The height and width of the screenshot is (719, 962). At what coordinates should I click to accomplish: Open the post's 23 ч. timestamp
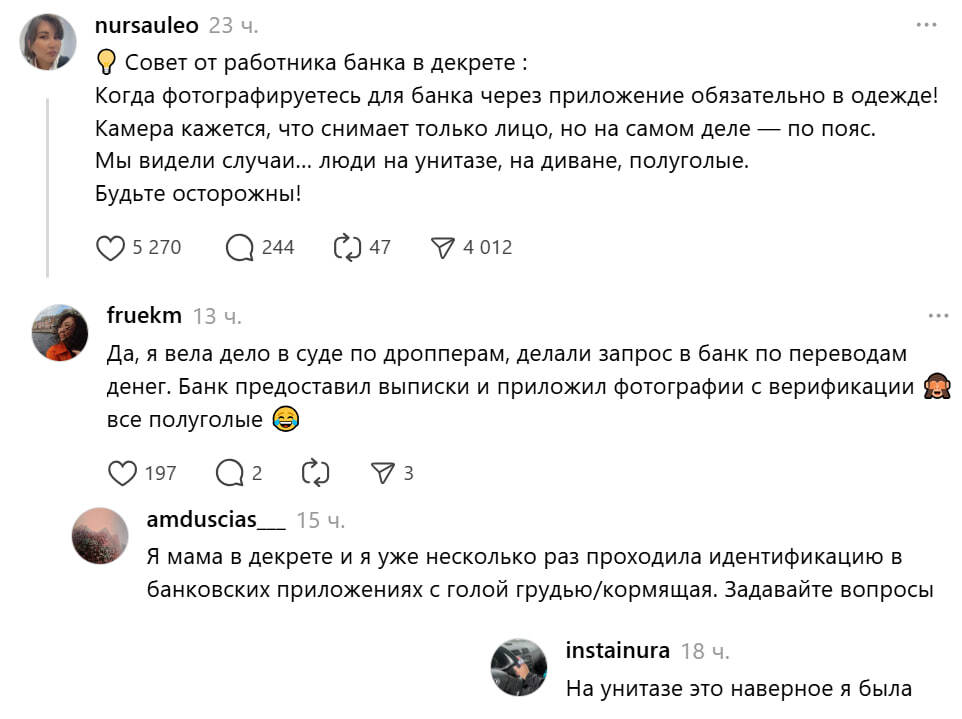pyautogui.click(x=234, y=26)
